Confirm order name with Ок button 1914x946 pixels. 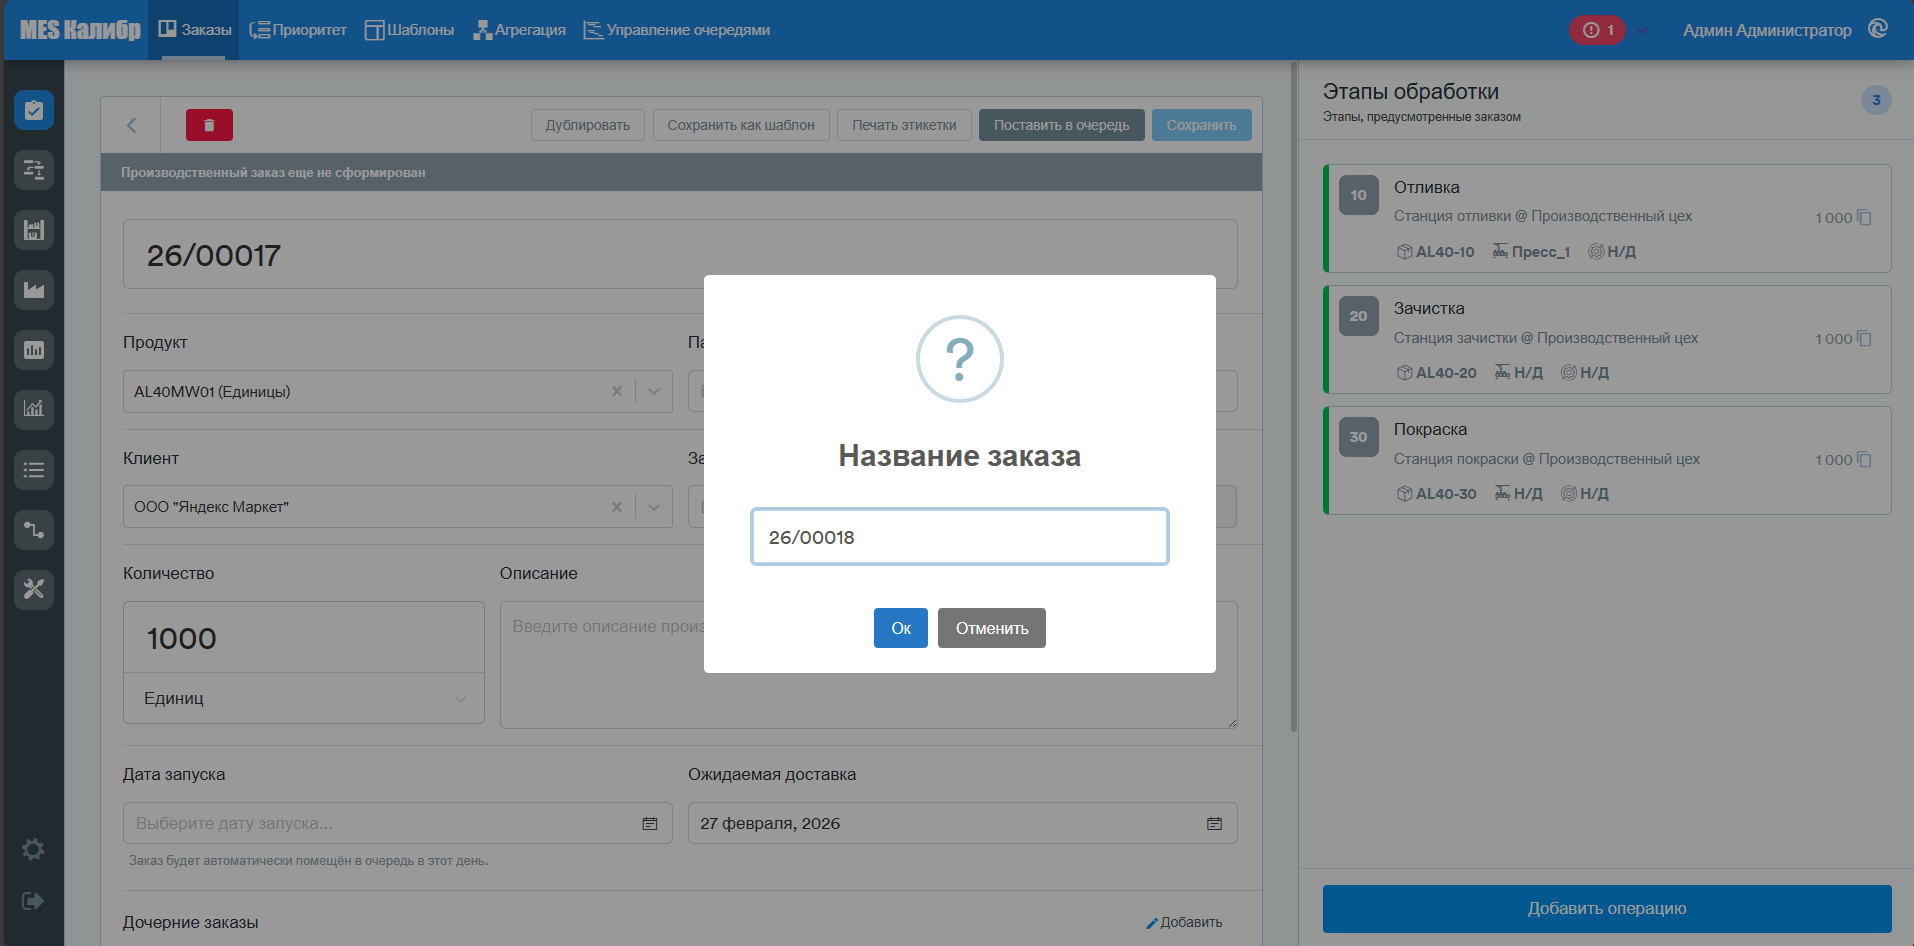click(900, 628)
